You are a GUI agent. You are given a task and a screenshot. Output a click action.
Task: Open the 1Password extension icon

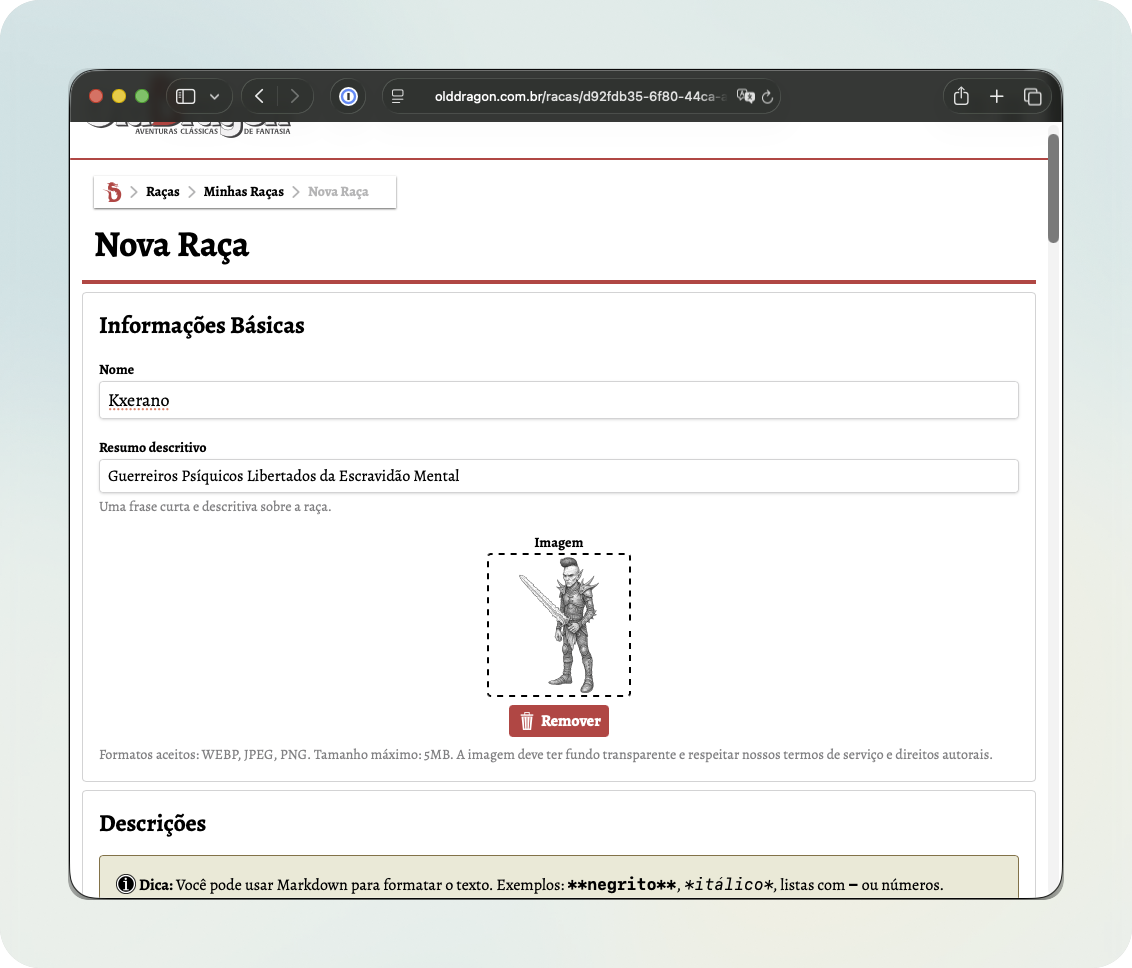tap(348, 96)
